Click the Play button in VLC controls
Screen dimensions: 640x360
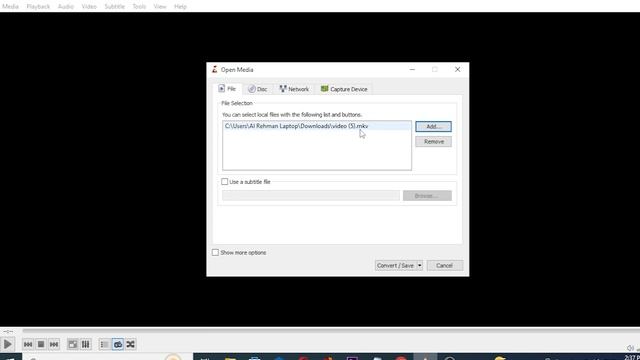pyautogui.click(x=7, y=344)
